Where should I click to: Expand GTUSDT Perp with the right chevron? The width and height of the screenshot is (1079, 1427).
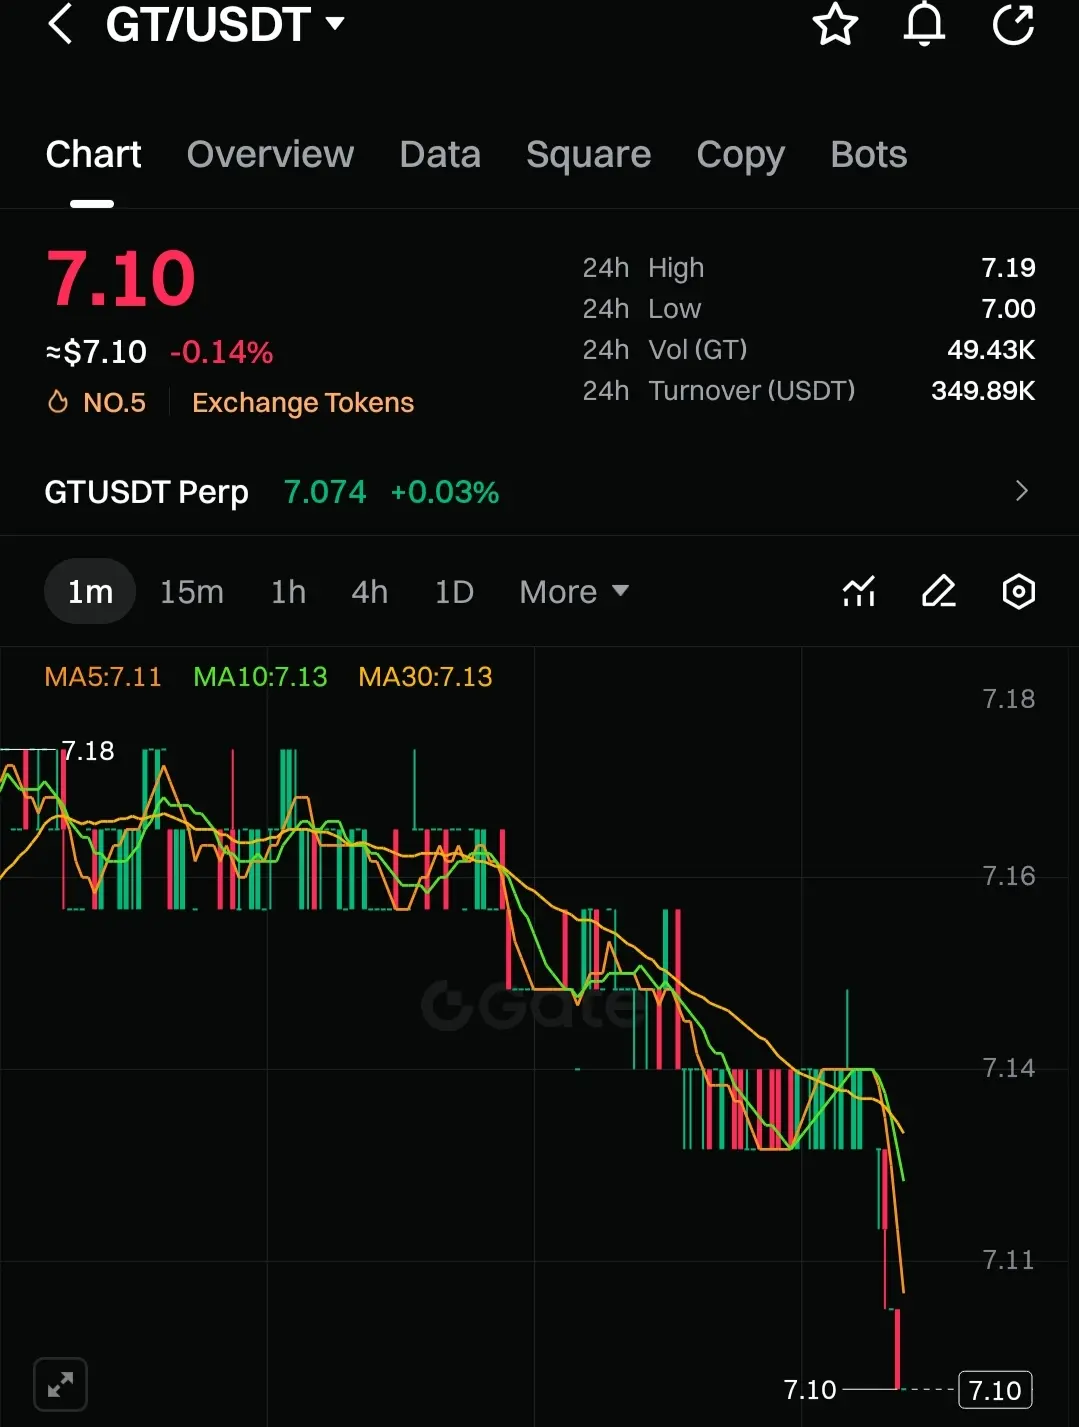[1021, 491]
